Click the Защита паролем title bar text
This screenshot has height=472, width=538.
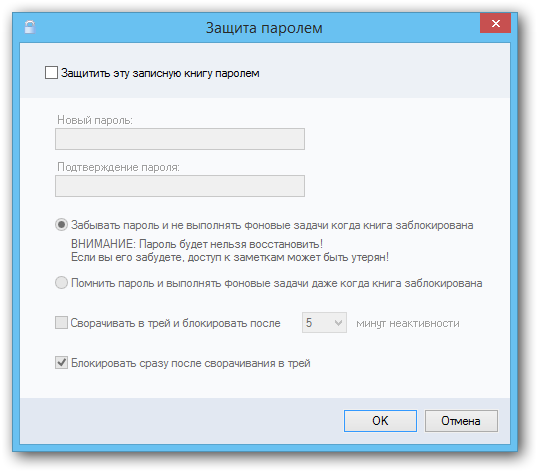[264, 28]
